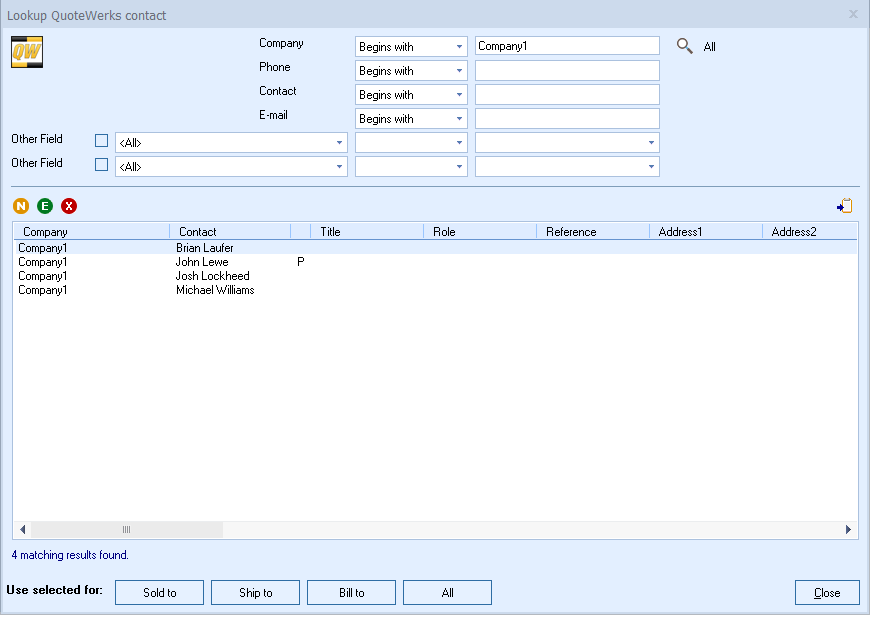This screenshot has height=617, width=870.
Task: Click the green E edit contact icon
Action: pyautogui.click(x=45, y=206)
